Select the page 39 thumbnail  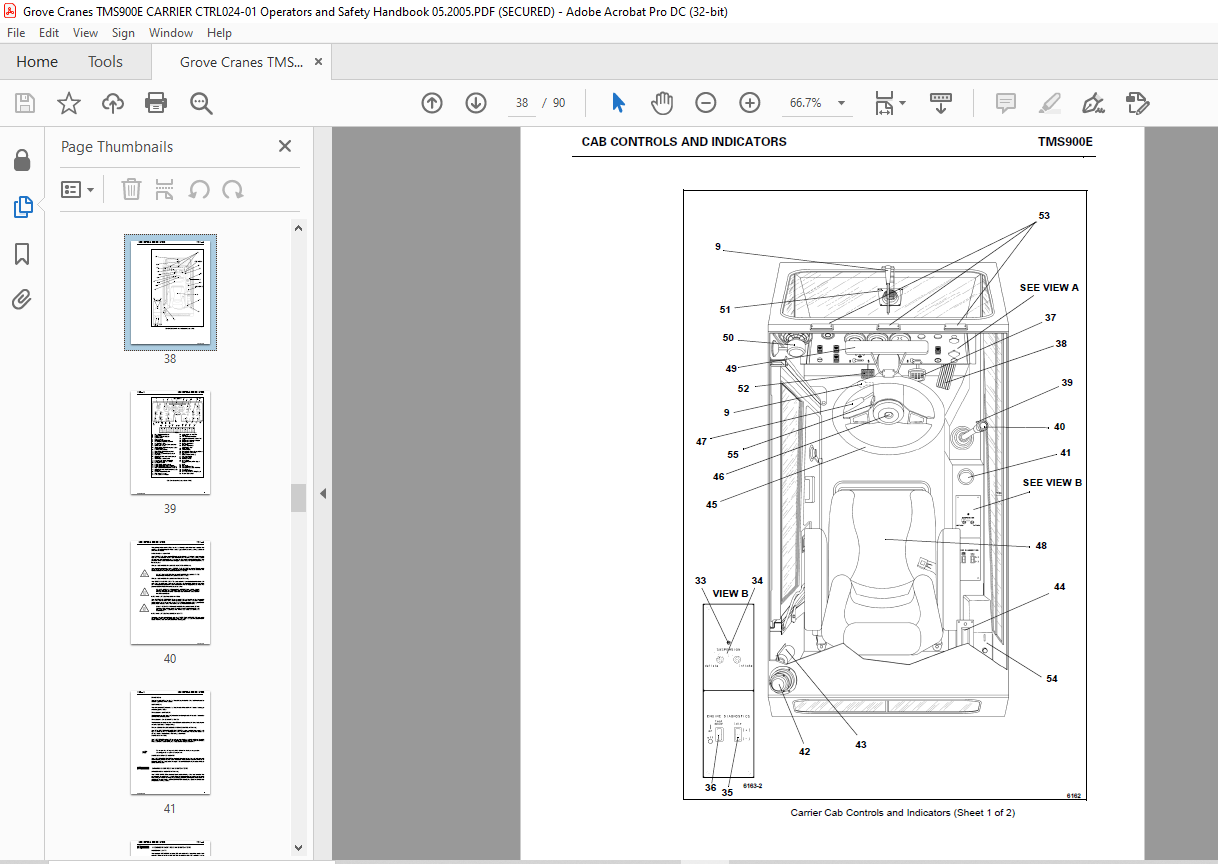[x=170, y=442]
